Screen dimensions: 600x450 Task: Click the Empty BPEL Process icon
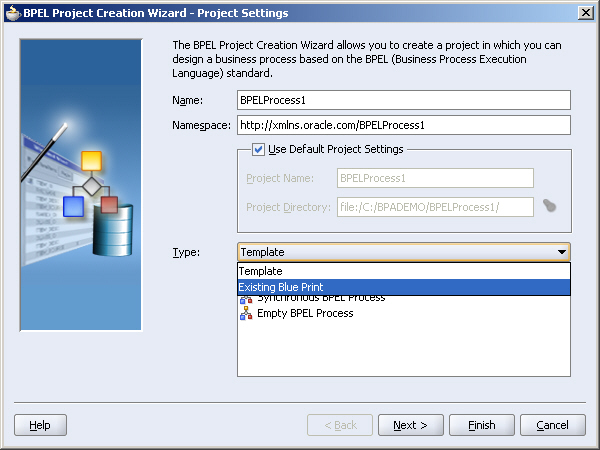(x=246, y=313)
